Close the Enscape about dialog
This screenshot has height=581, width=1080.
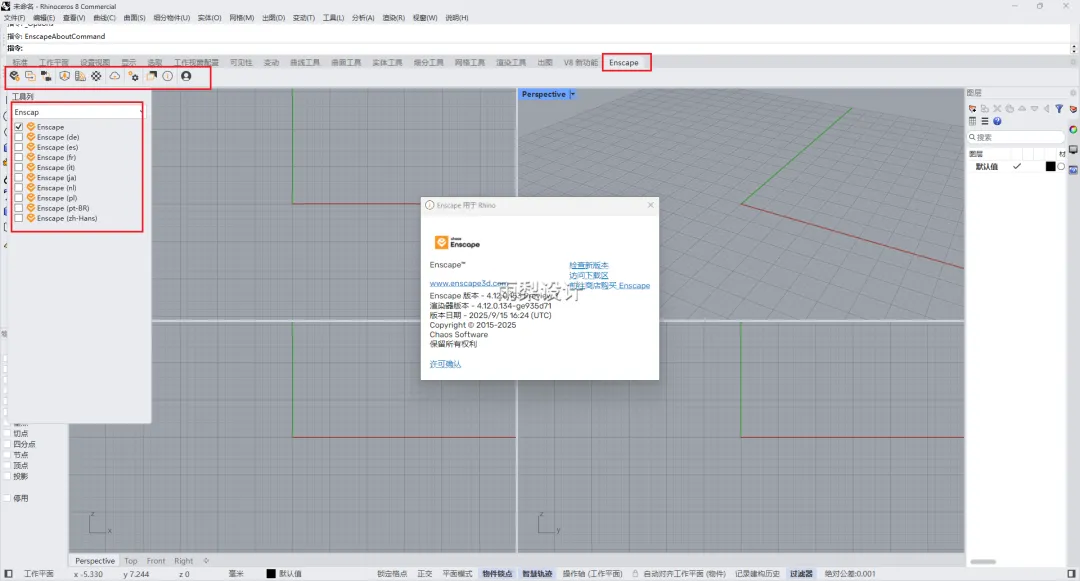pos(650,205)
